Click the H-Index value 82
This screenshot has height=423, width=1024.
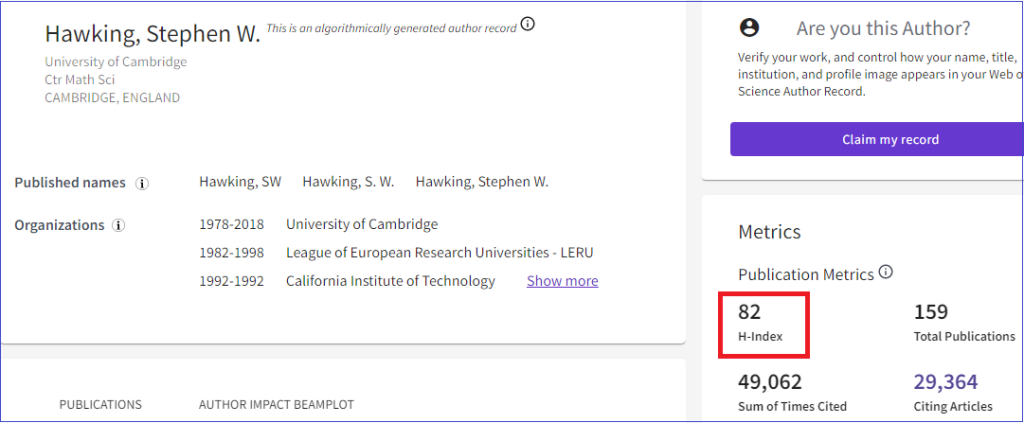(750, 313)
